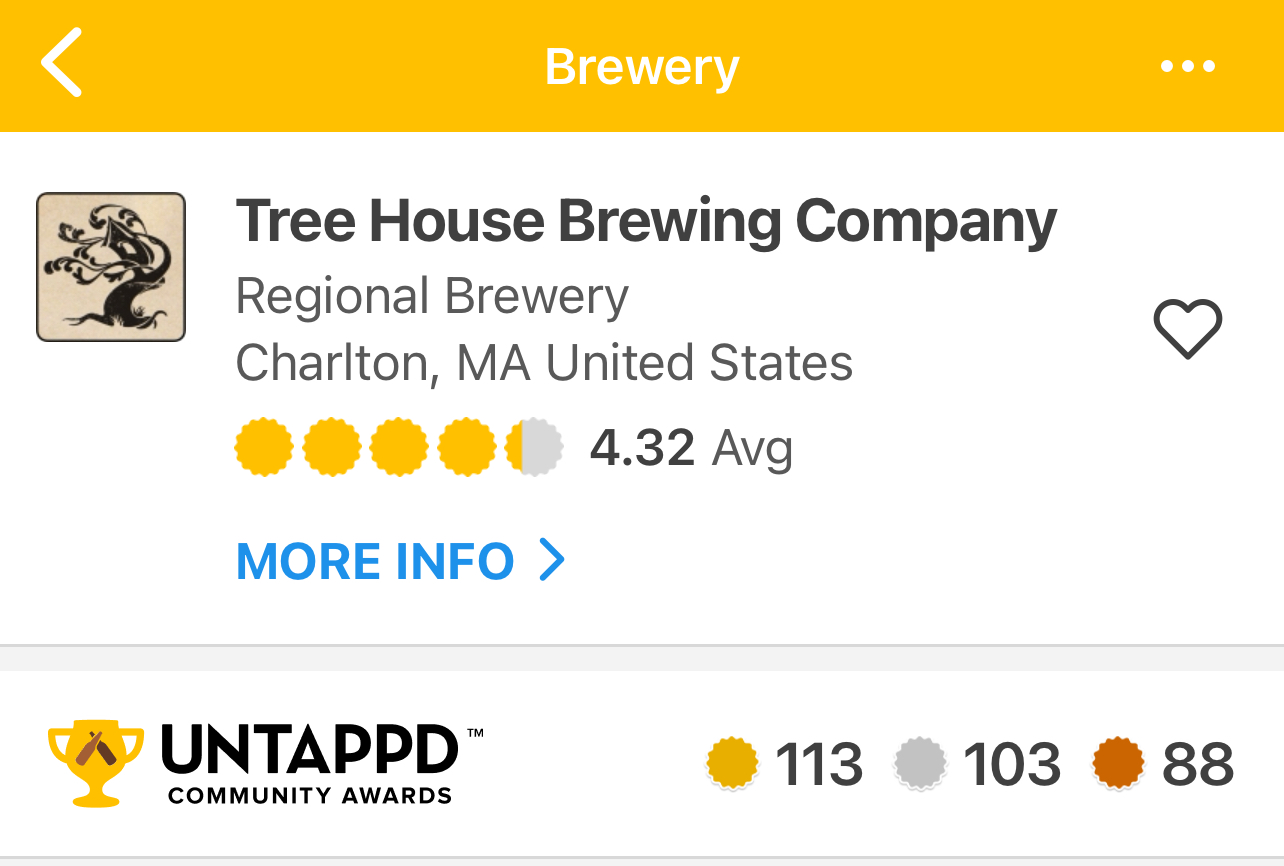The width and height of the screenshot is (1284, 866).
Task: Go back using the left arrow
Action: (61, 62)
